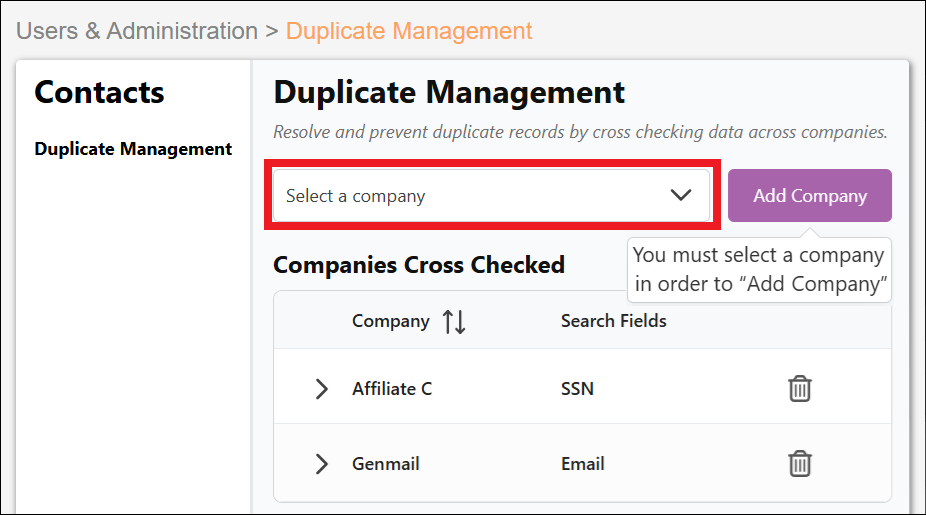Click the Add Company button

pyautogui.click(x=810, y=195)
